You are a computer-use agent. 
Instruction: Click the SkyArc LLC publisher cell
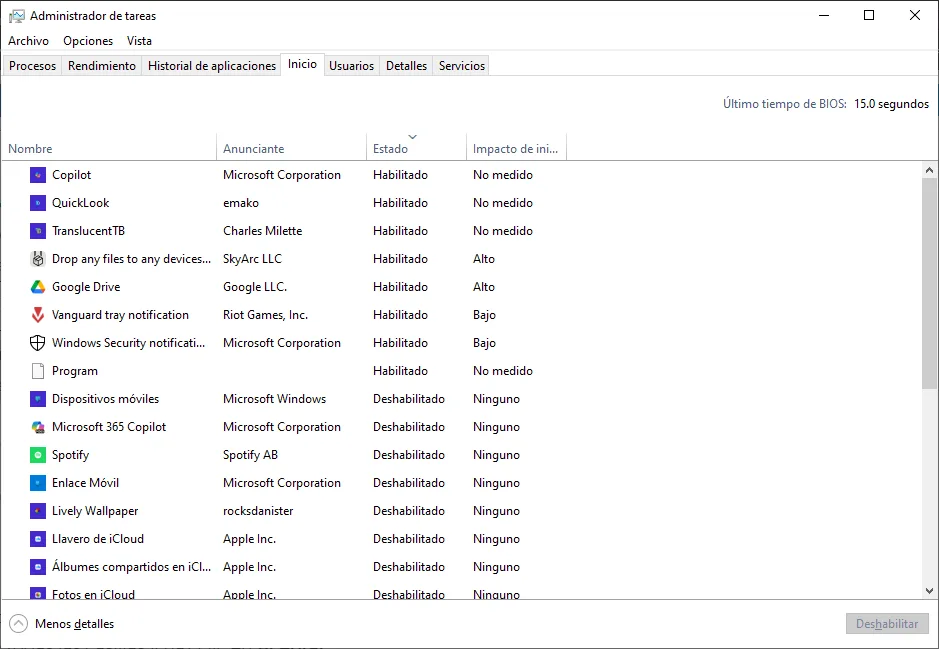point(252,259)
